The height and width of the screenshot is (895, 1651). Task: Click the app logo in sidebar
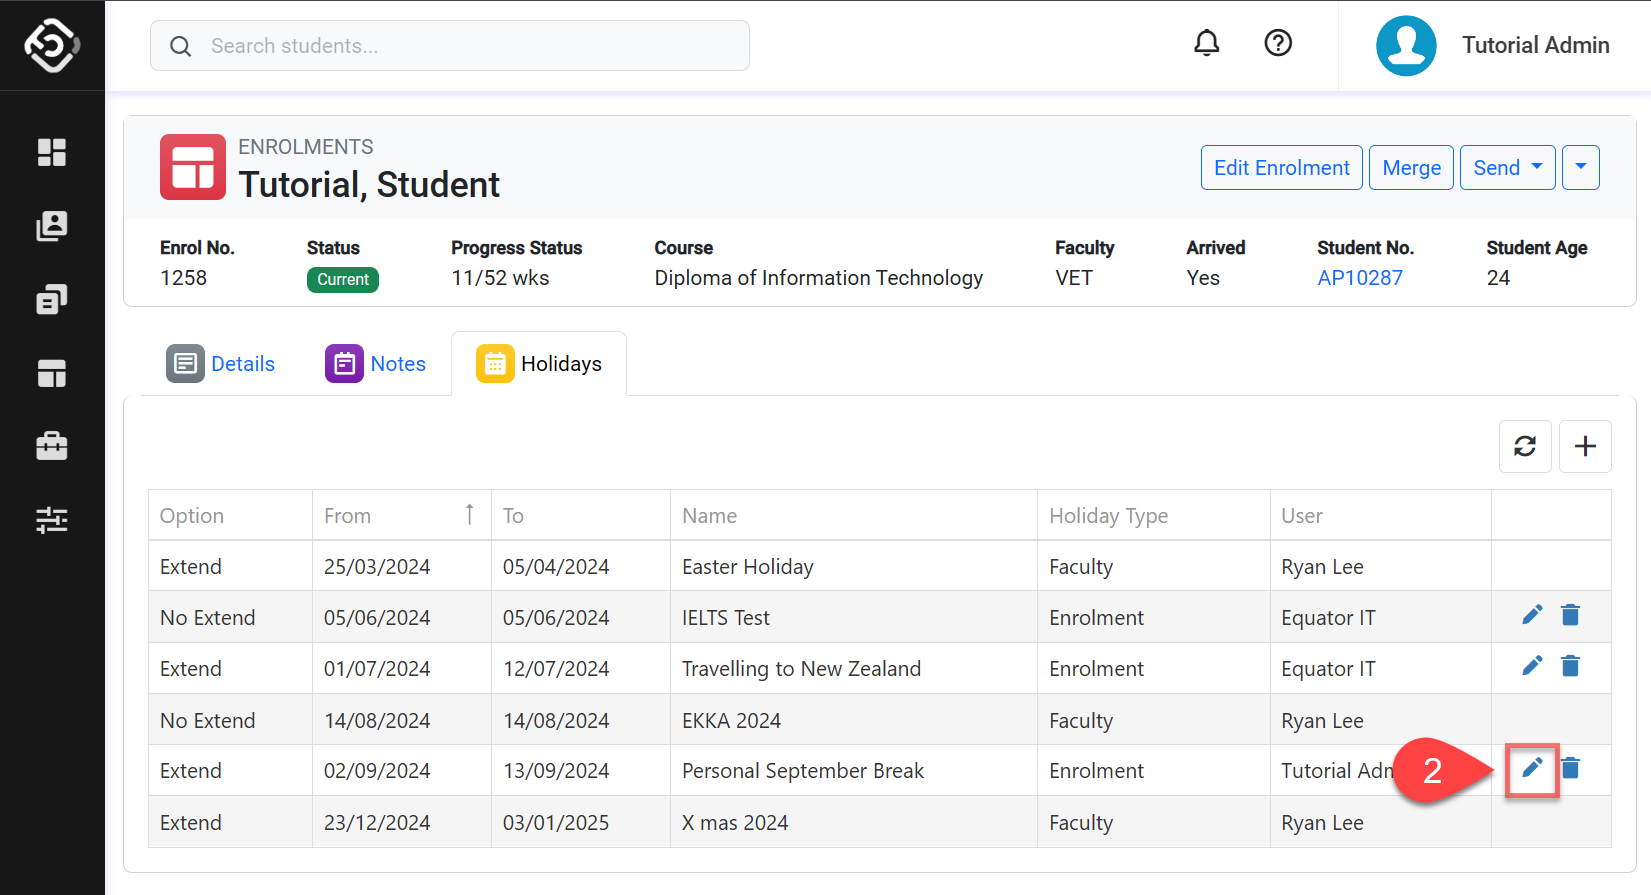point(52,45)
